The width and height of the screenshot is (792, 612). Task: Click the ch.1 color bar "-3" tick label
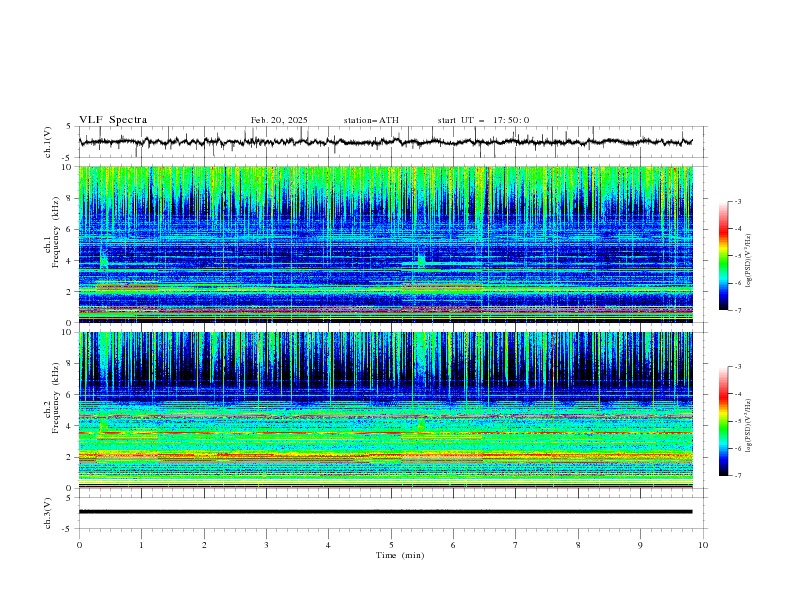[x=738, y=201]
